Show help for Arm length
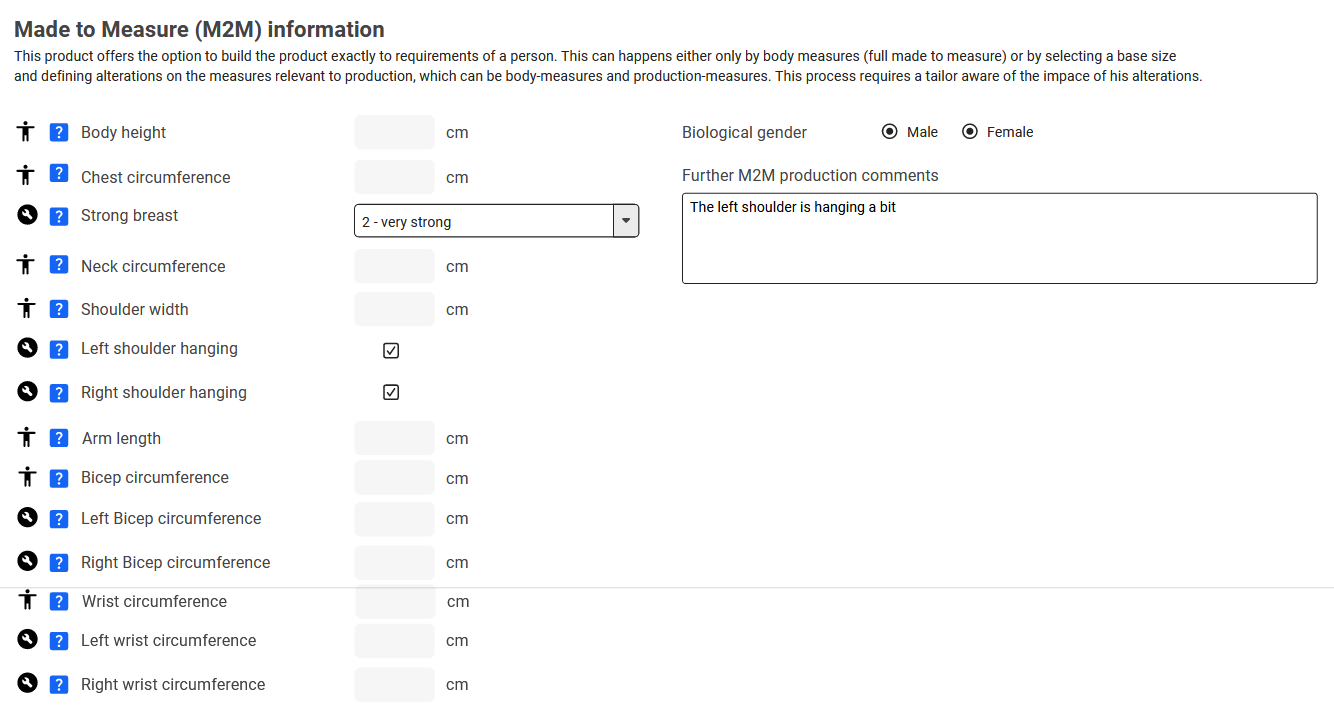The image size is (1334, 711). point(59,438)
